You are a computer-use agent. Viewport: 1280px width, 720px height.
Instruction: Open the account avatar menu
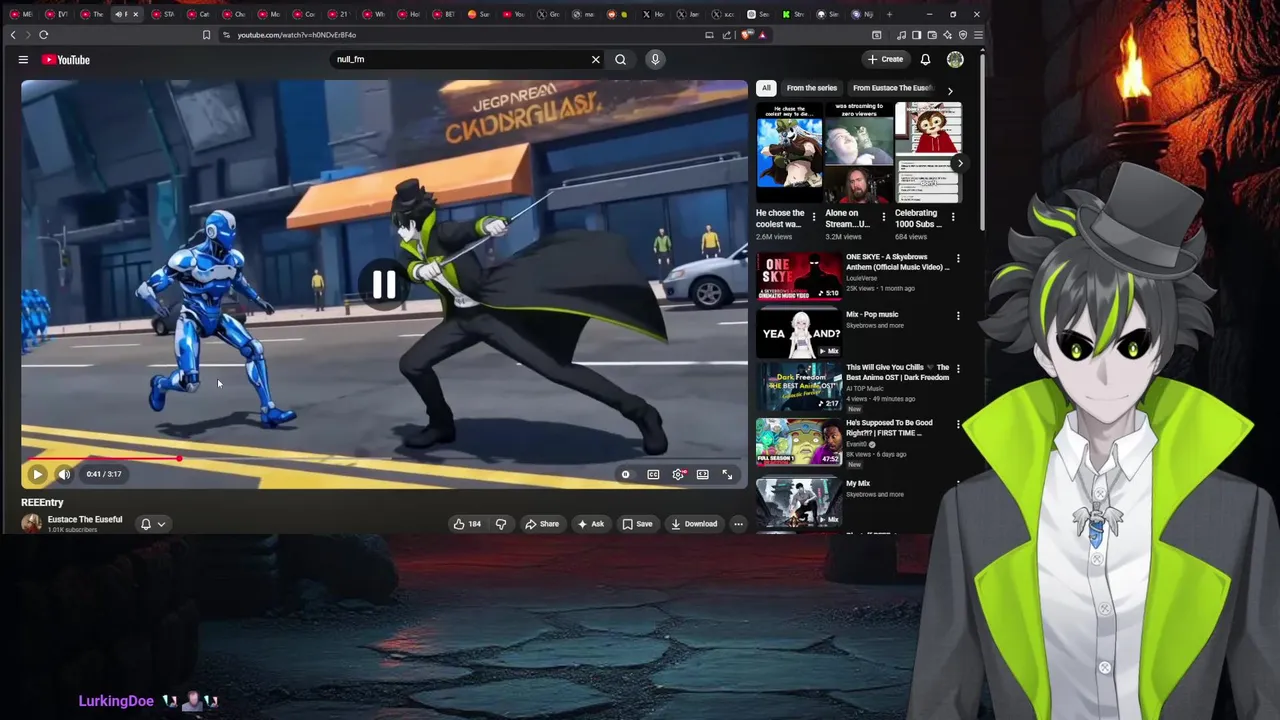955,60
